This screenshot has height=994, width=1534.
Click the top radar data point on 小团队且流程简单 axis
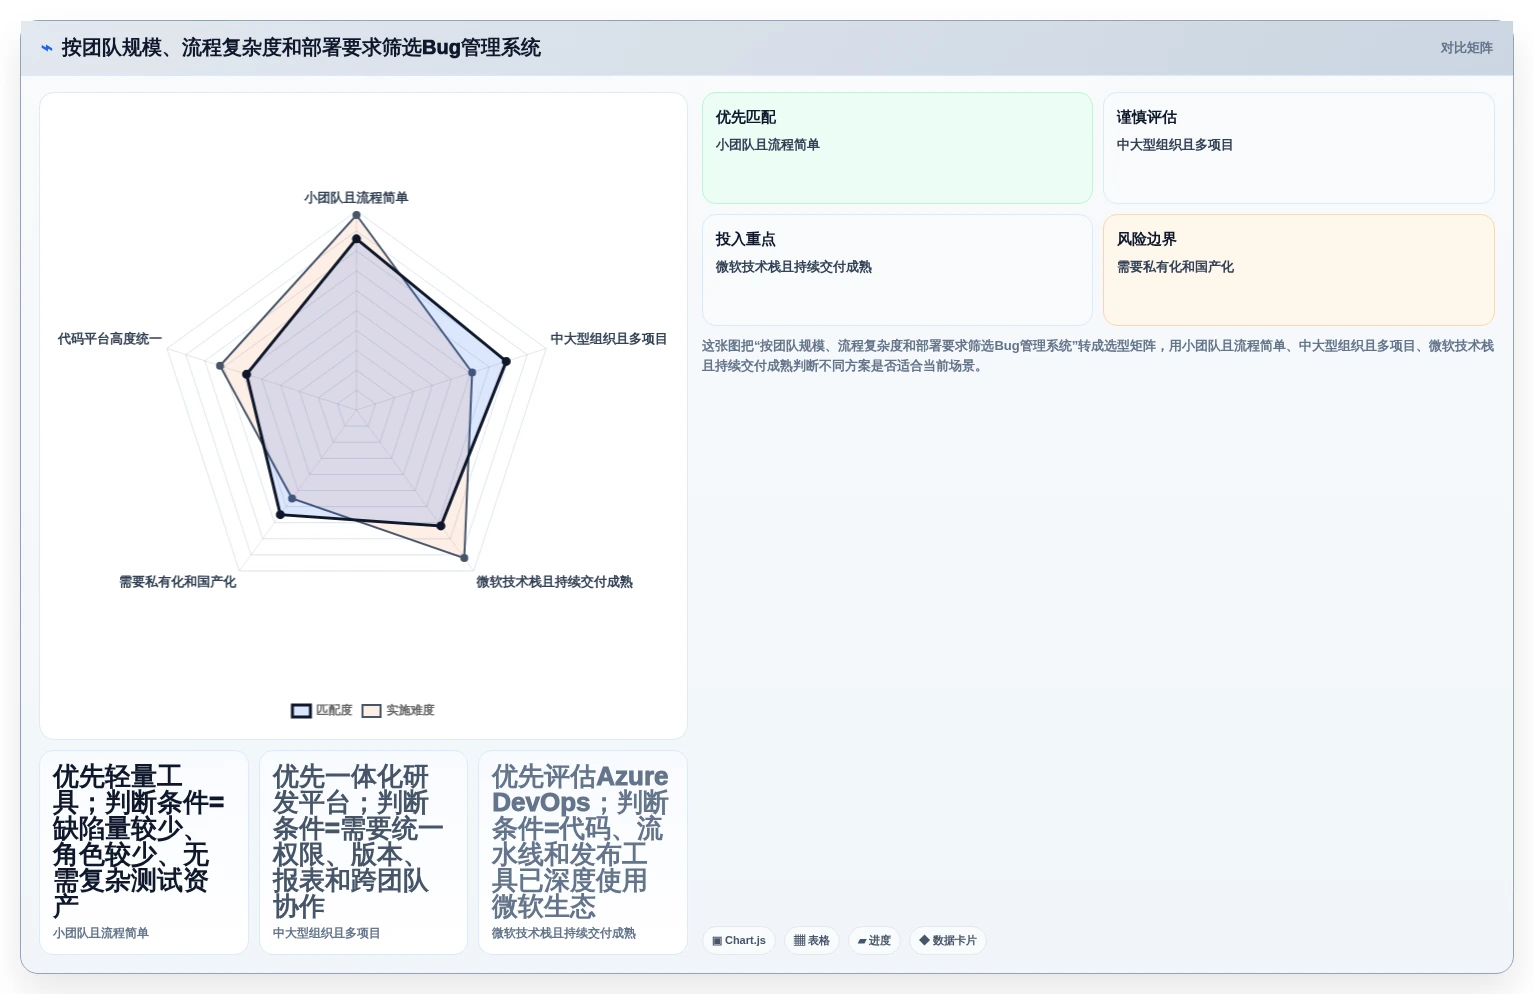point(356,215)
